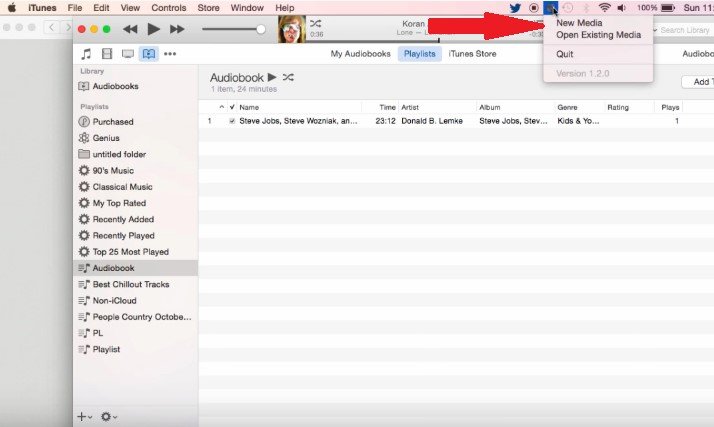Viewport: 714px width, 427px height.
Task: Open the Wi-Fi status menu
Action: click(x=604, y=8)
